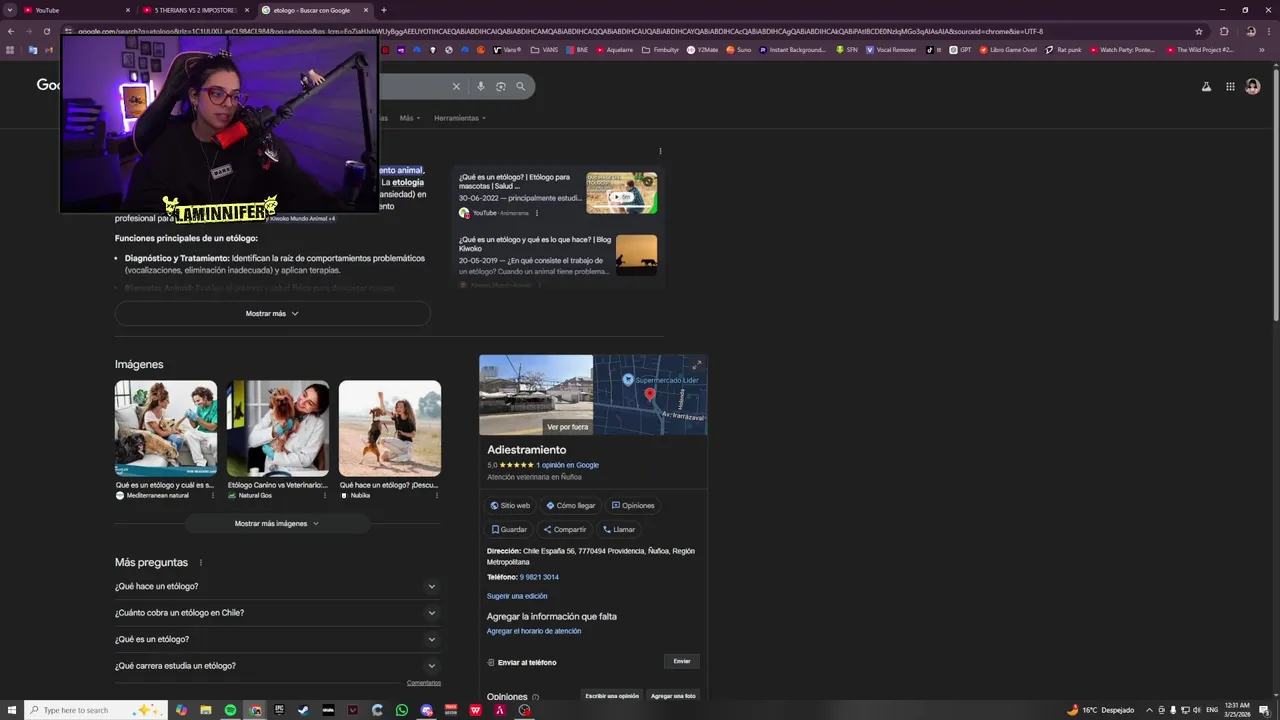Screen dimensions: 1280x720
Task: Open Steam from the taskbar
Action: point(303,710)
